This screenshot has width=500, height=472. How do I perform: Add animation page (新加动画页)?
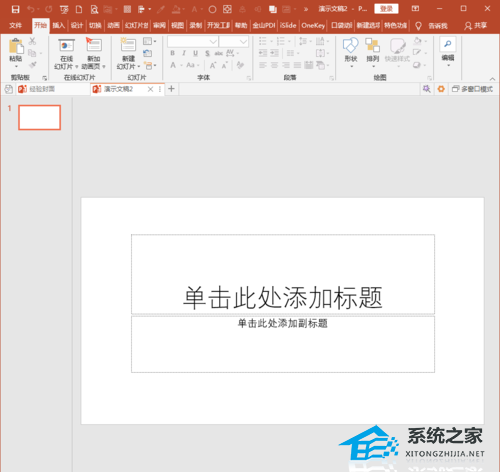tap(94, 54)
